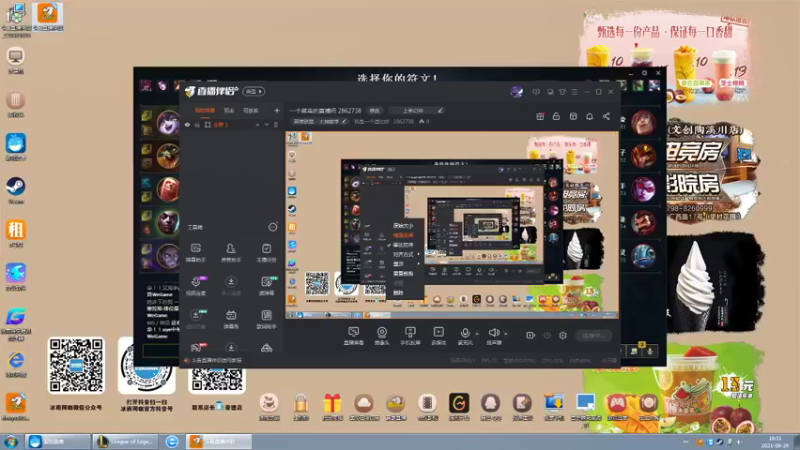Click the gift box icon above the preview
The width and height of the screenshot is (800, 450).
tap(540, 116)
